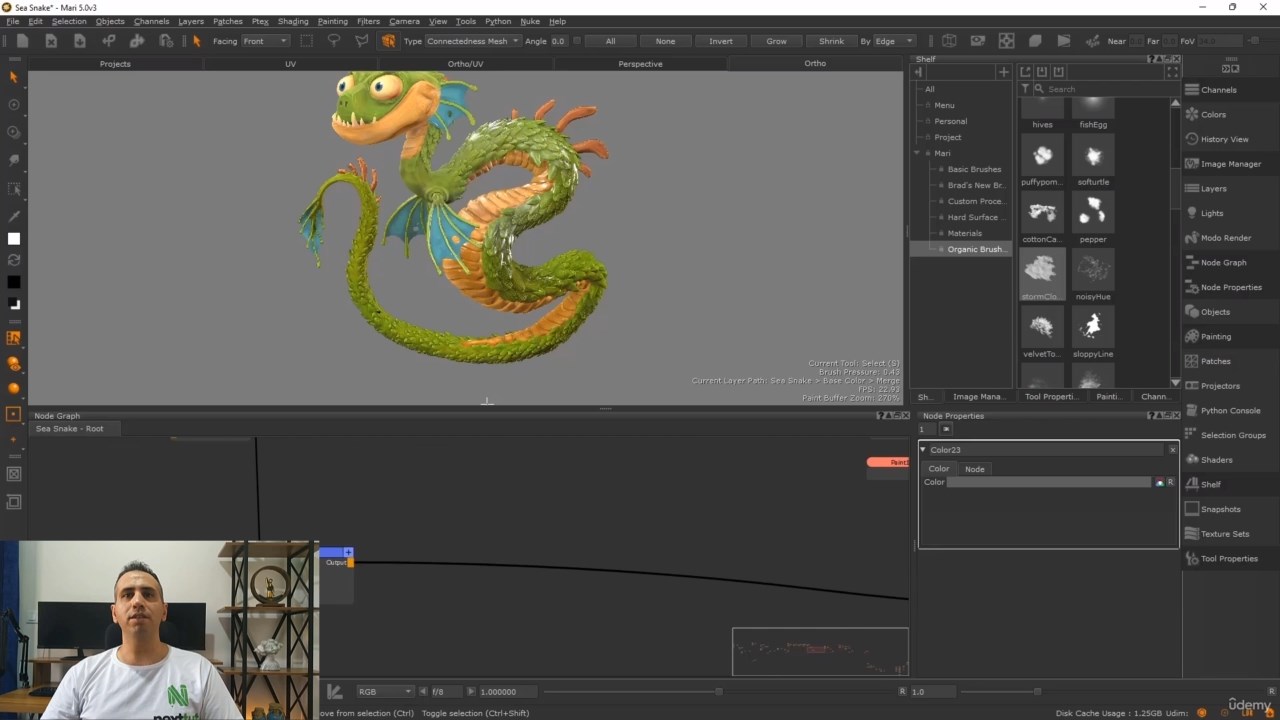Open the Type dropdown Connectedness Mesh
The image size is (1280, 720).
click(473, 41)
